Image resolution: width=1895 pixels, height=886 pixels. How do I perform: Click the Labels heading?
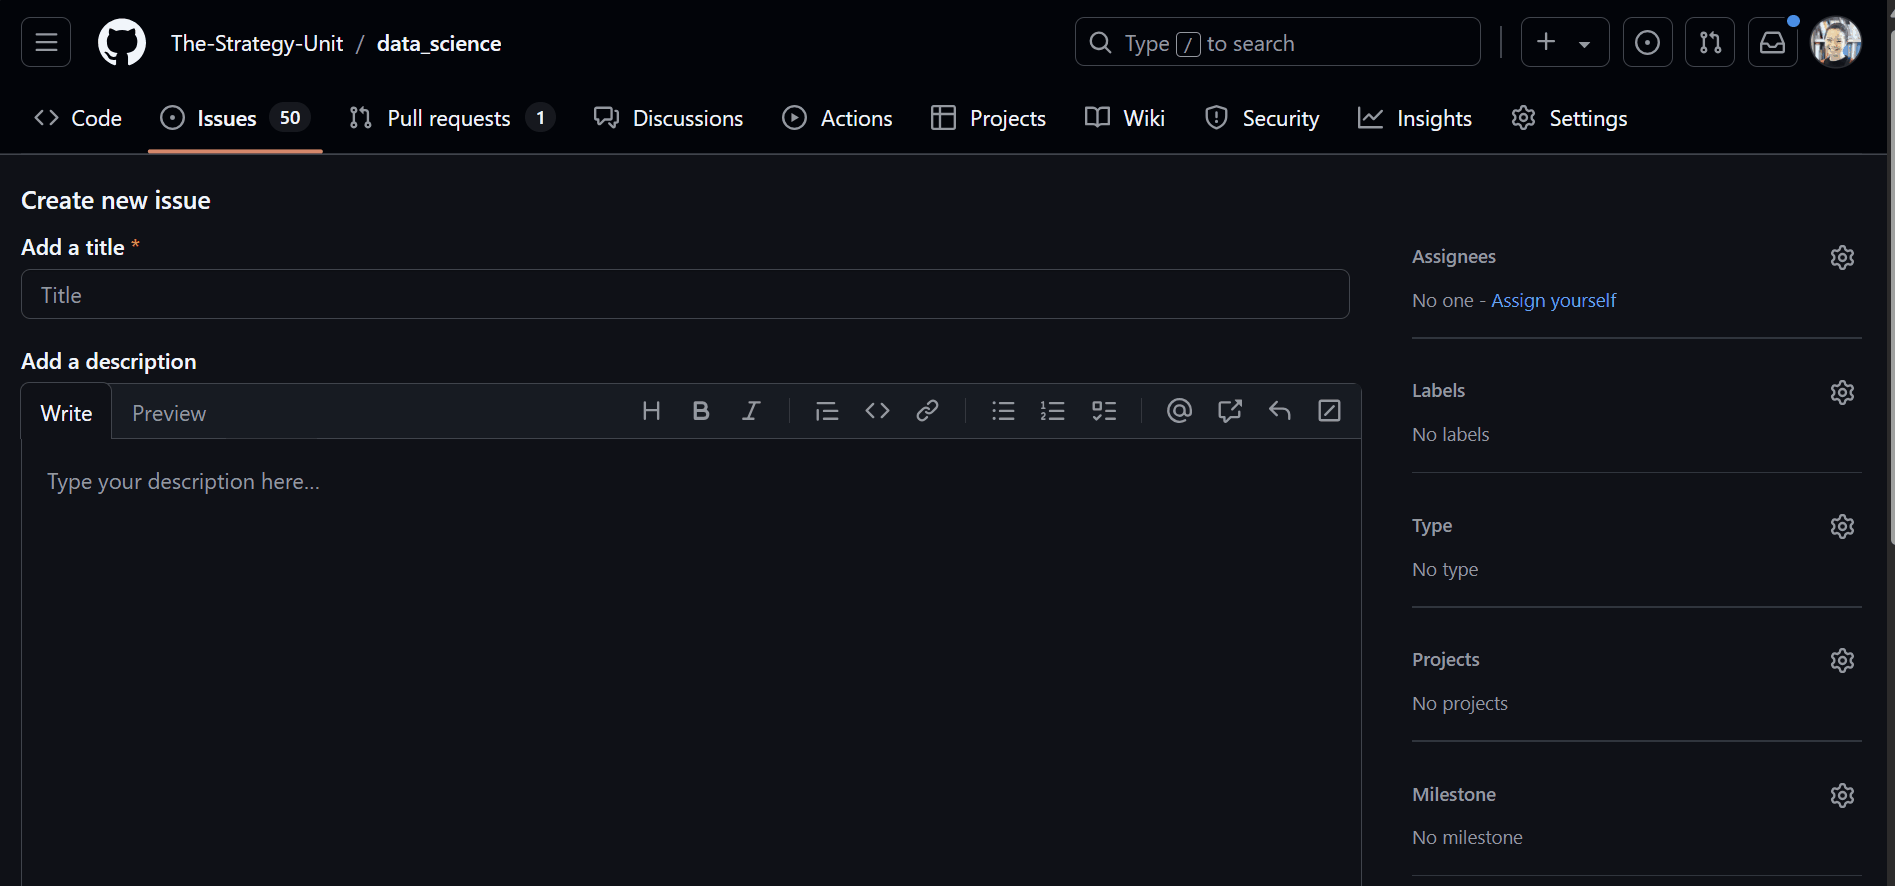(1438, 391)
